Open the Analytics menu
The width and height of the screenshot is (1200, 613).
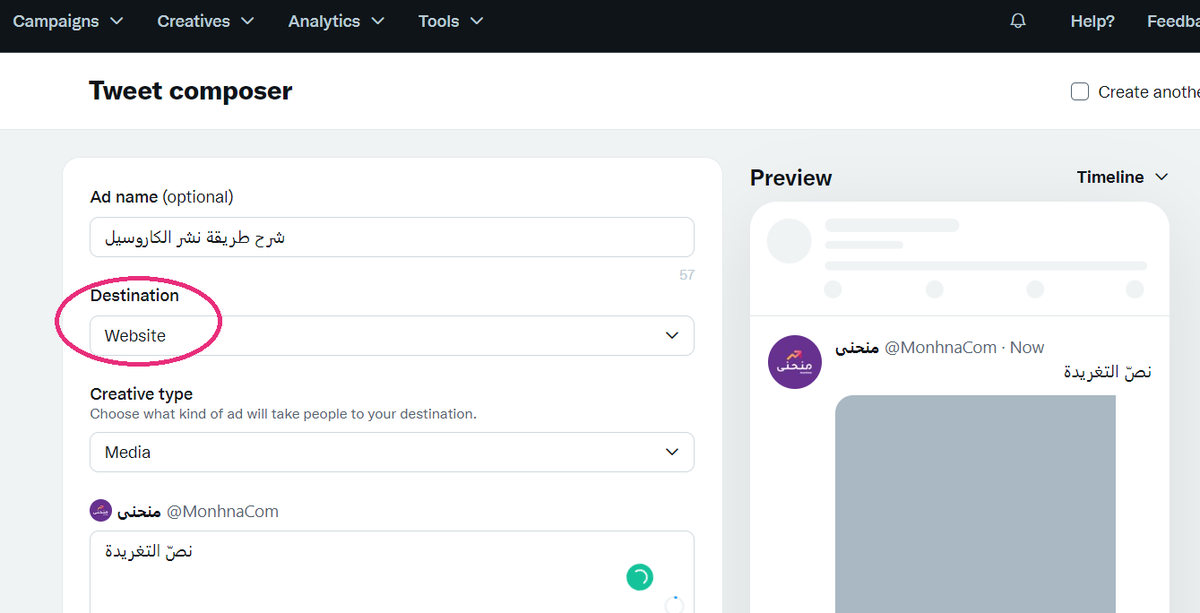336,21
